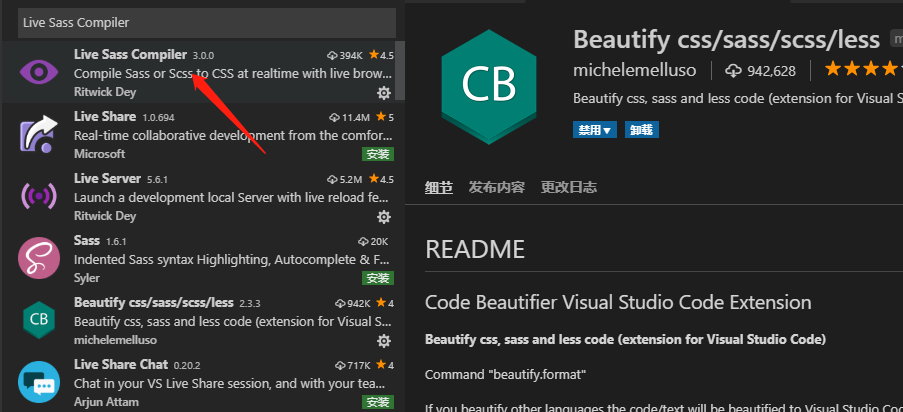This screenshot has height=412, width=903.
Task: Click the 4.5 star rating of Live Sass Compiler
Action: click(381, 55)
